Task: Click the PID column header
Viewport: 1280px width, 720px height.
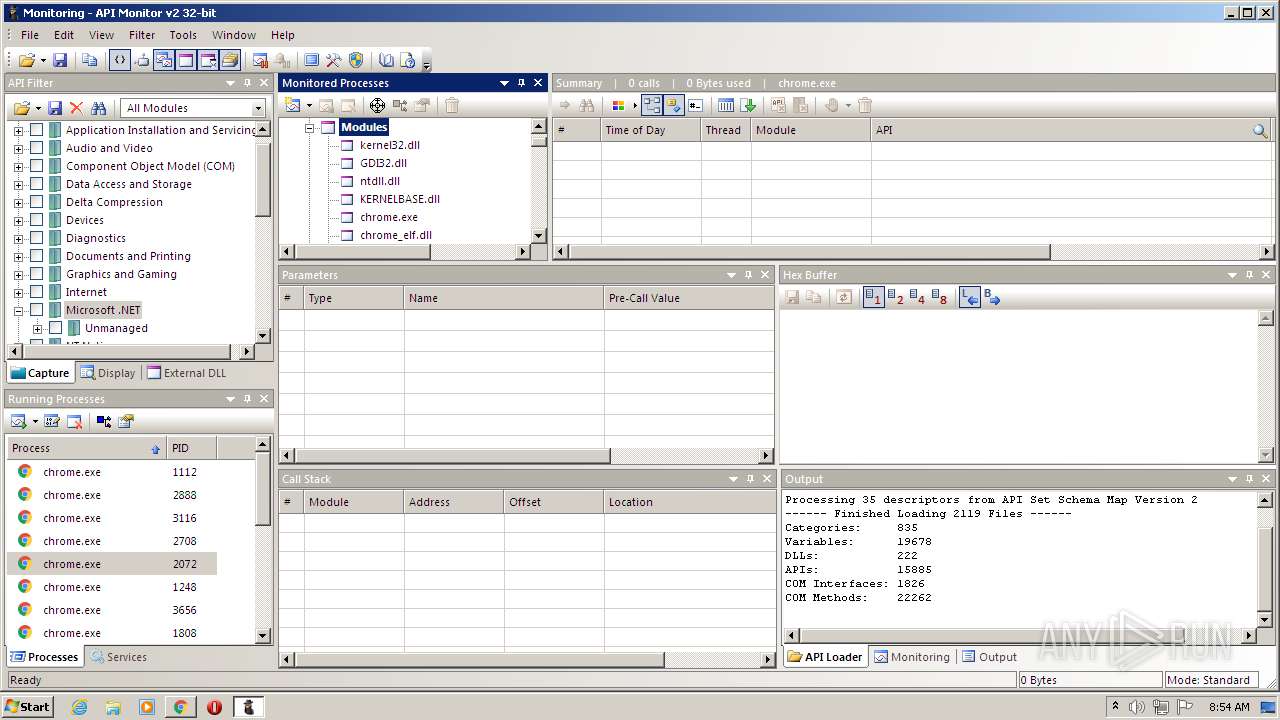Action: coord(191,448)
